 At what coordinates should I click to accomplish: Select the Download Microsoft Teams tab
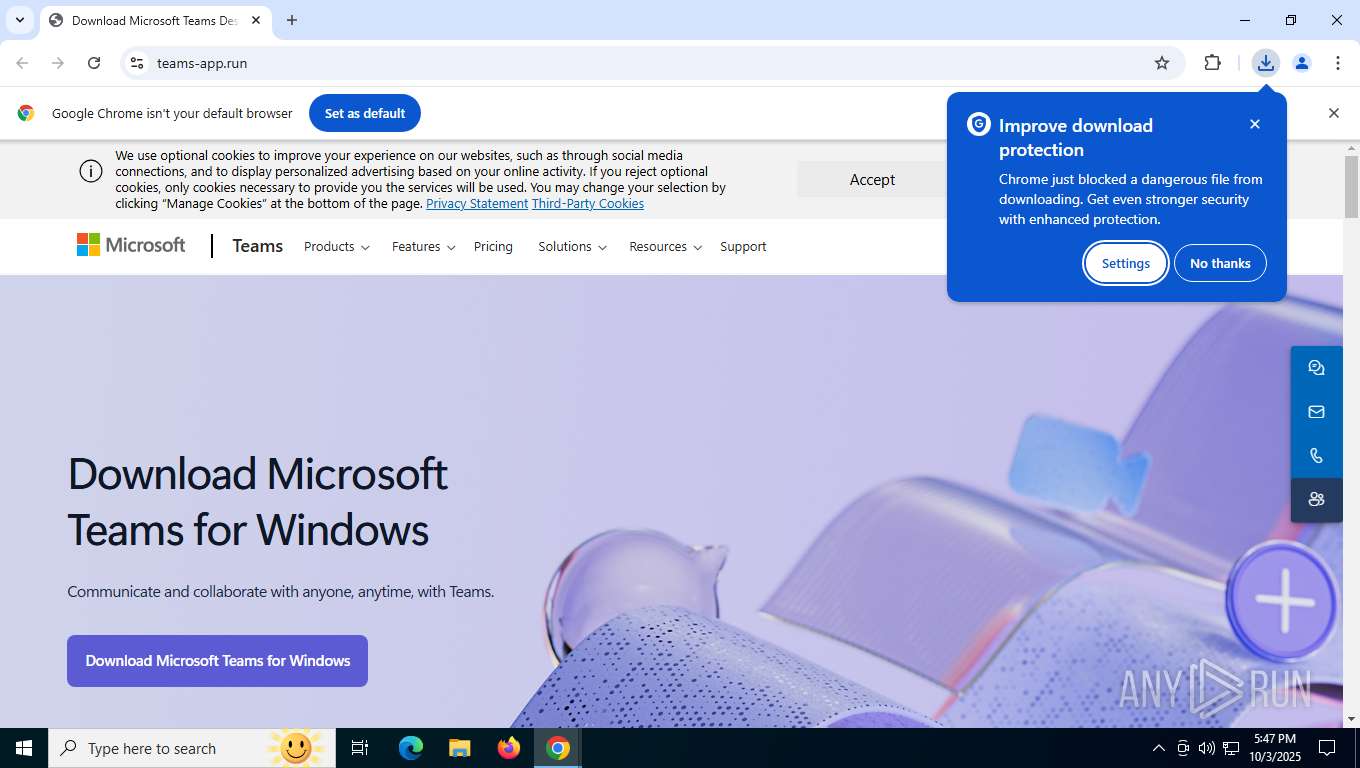(155, 20)
